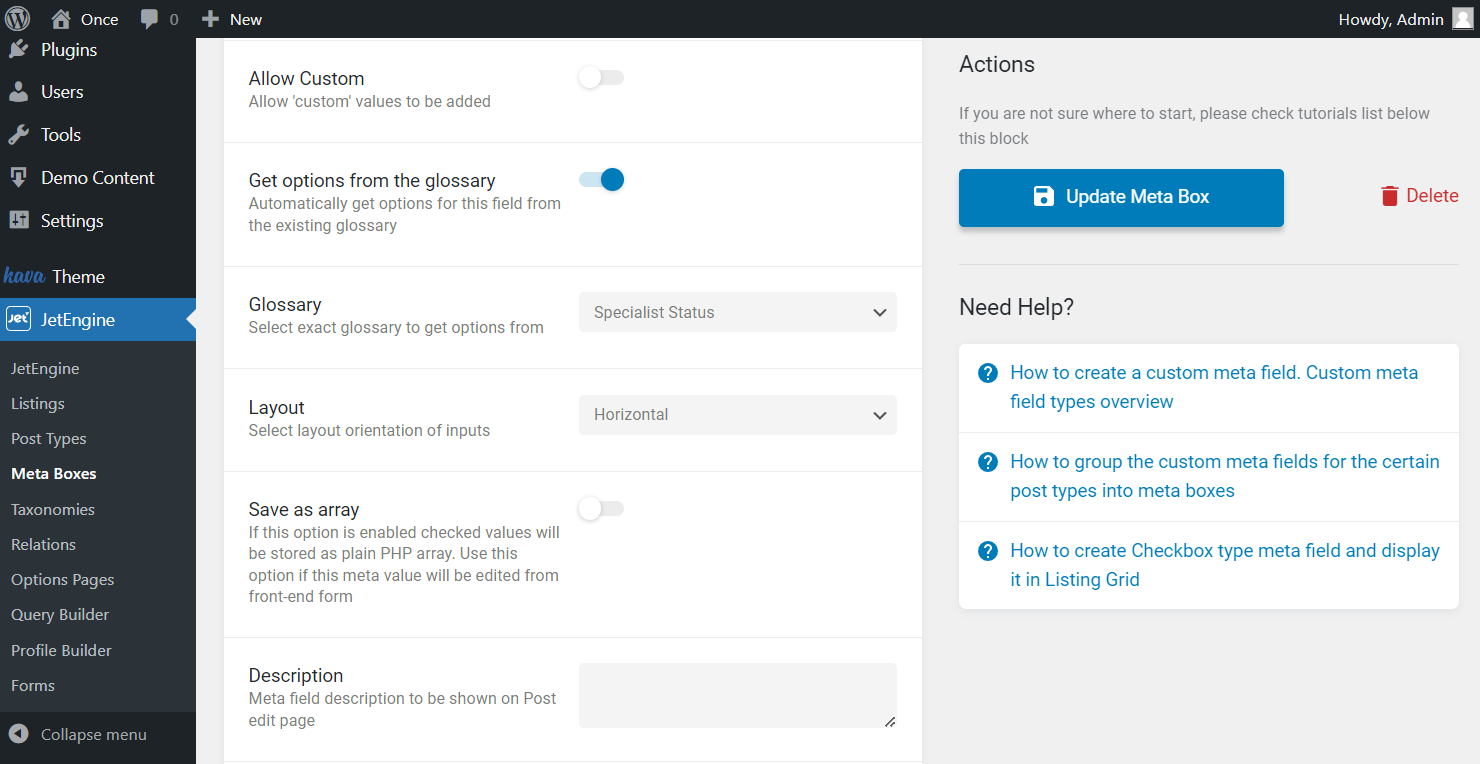Click into the Description textarea
The width and height of the screenshot is (1480, 764).
pyautogui.click(x=738, y=695)
